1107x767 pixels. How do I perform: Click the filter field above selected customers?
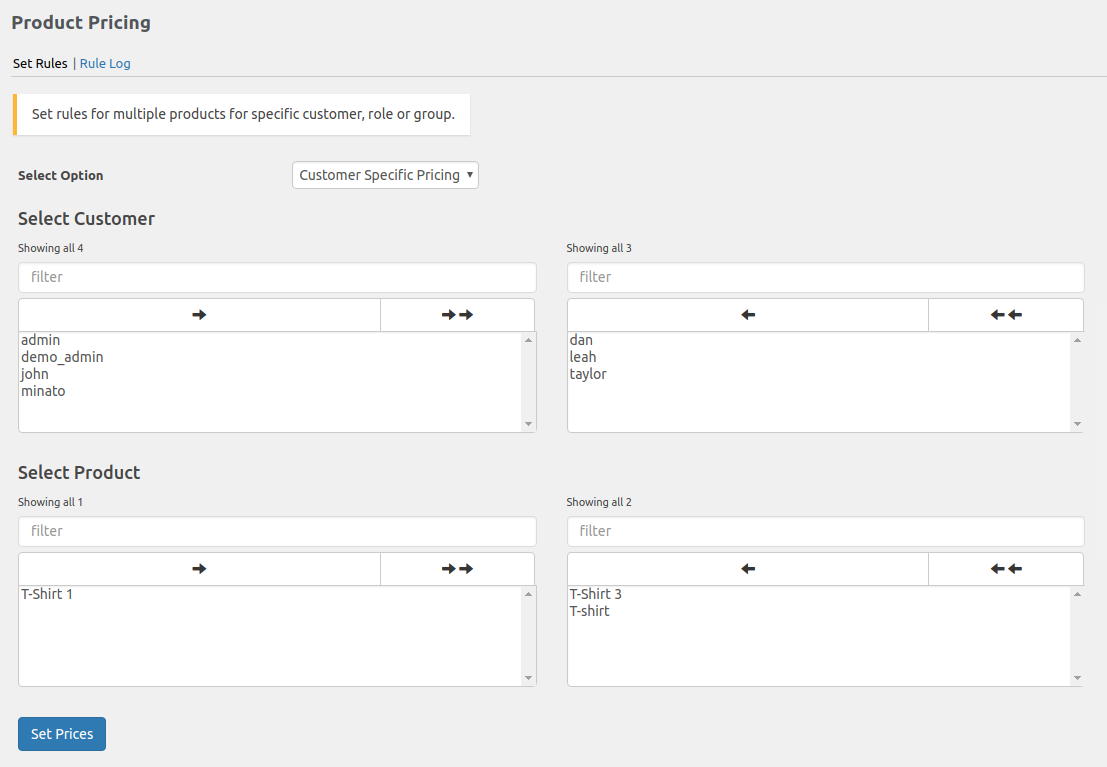coord(825,277)
